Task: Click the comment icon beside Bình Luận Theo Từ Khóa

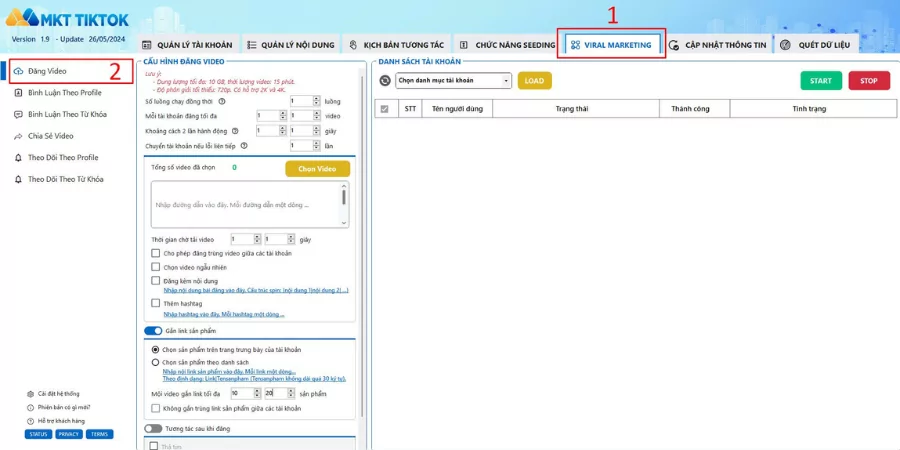Action: click(x=18, y=114)
